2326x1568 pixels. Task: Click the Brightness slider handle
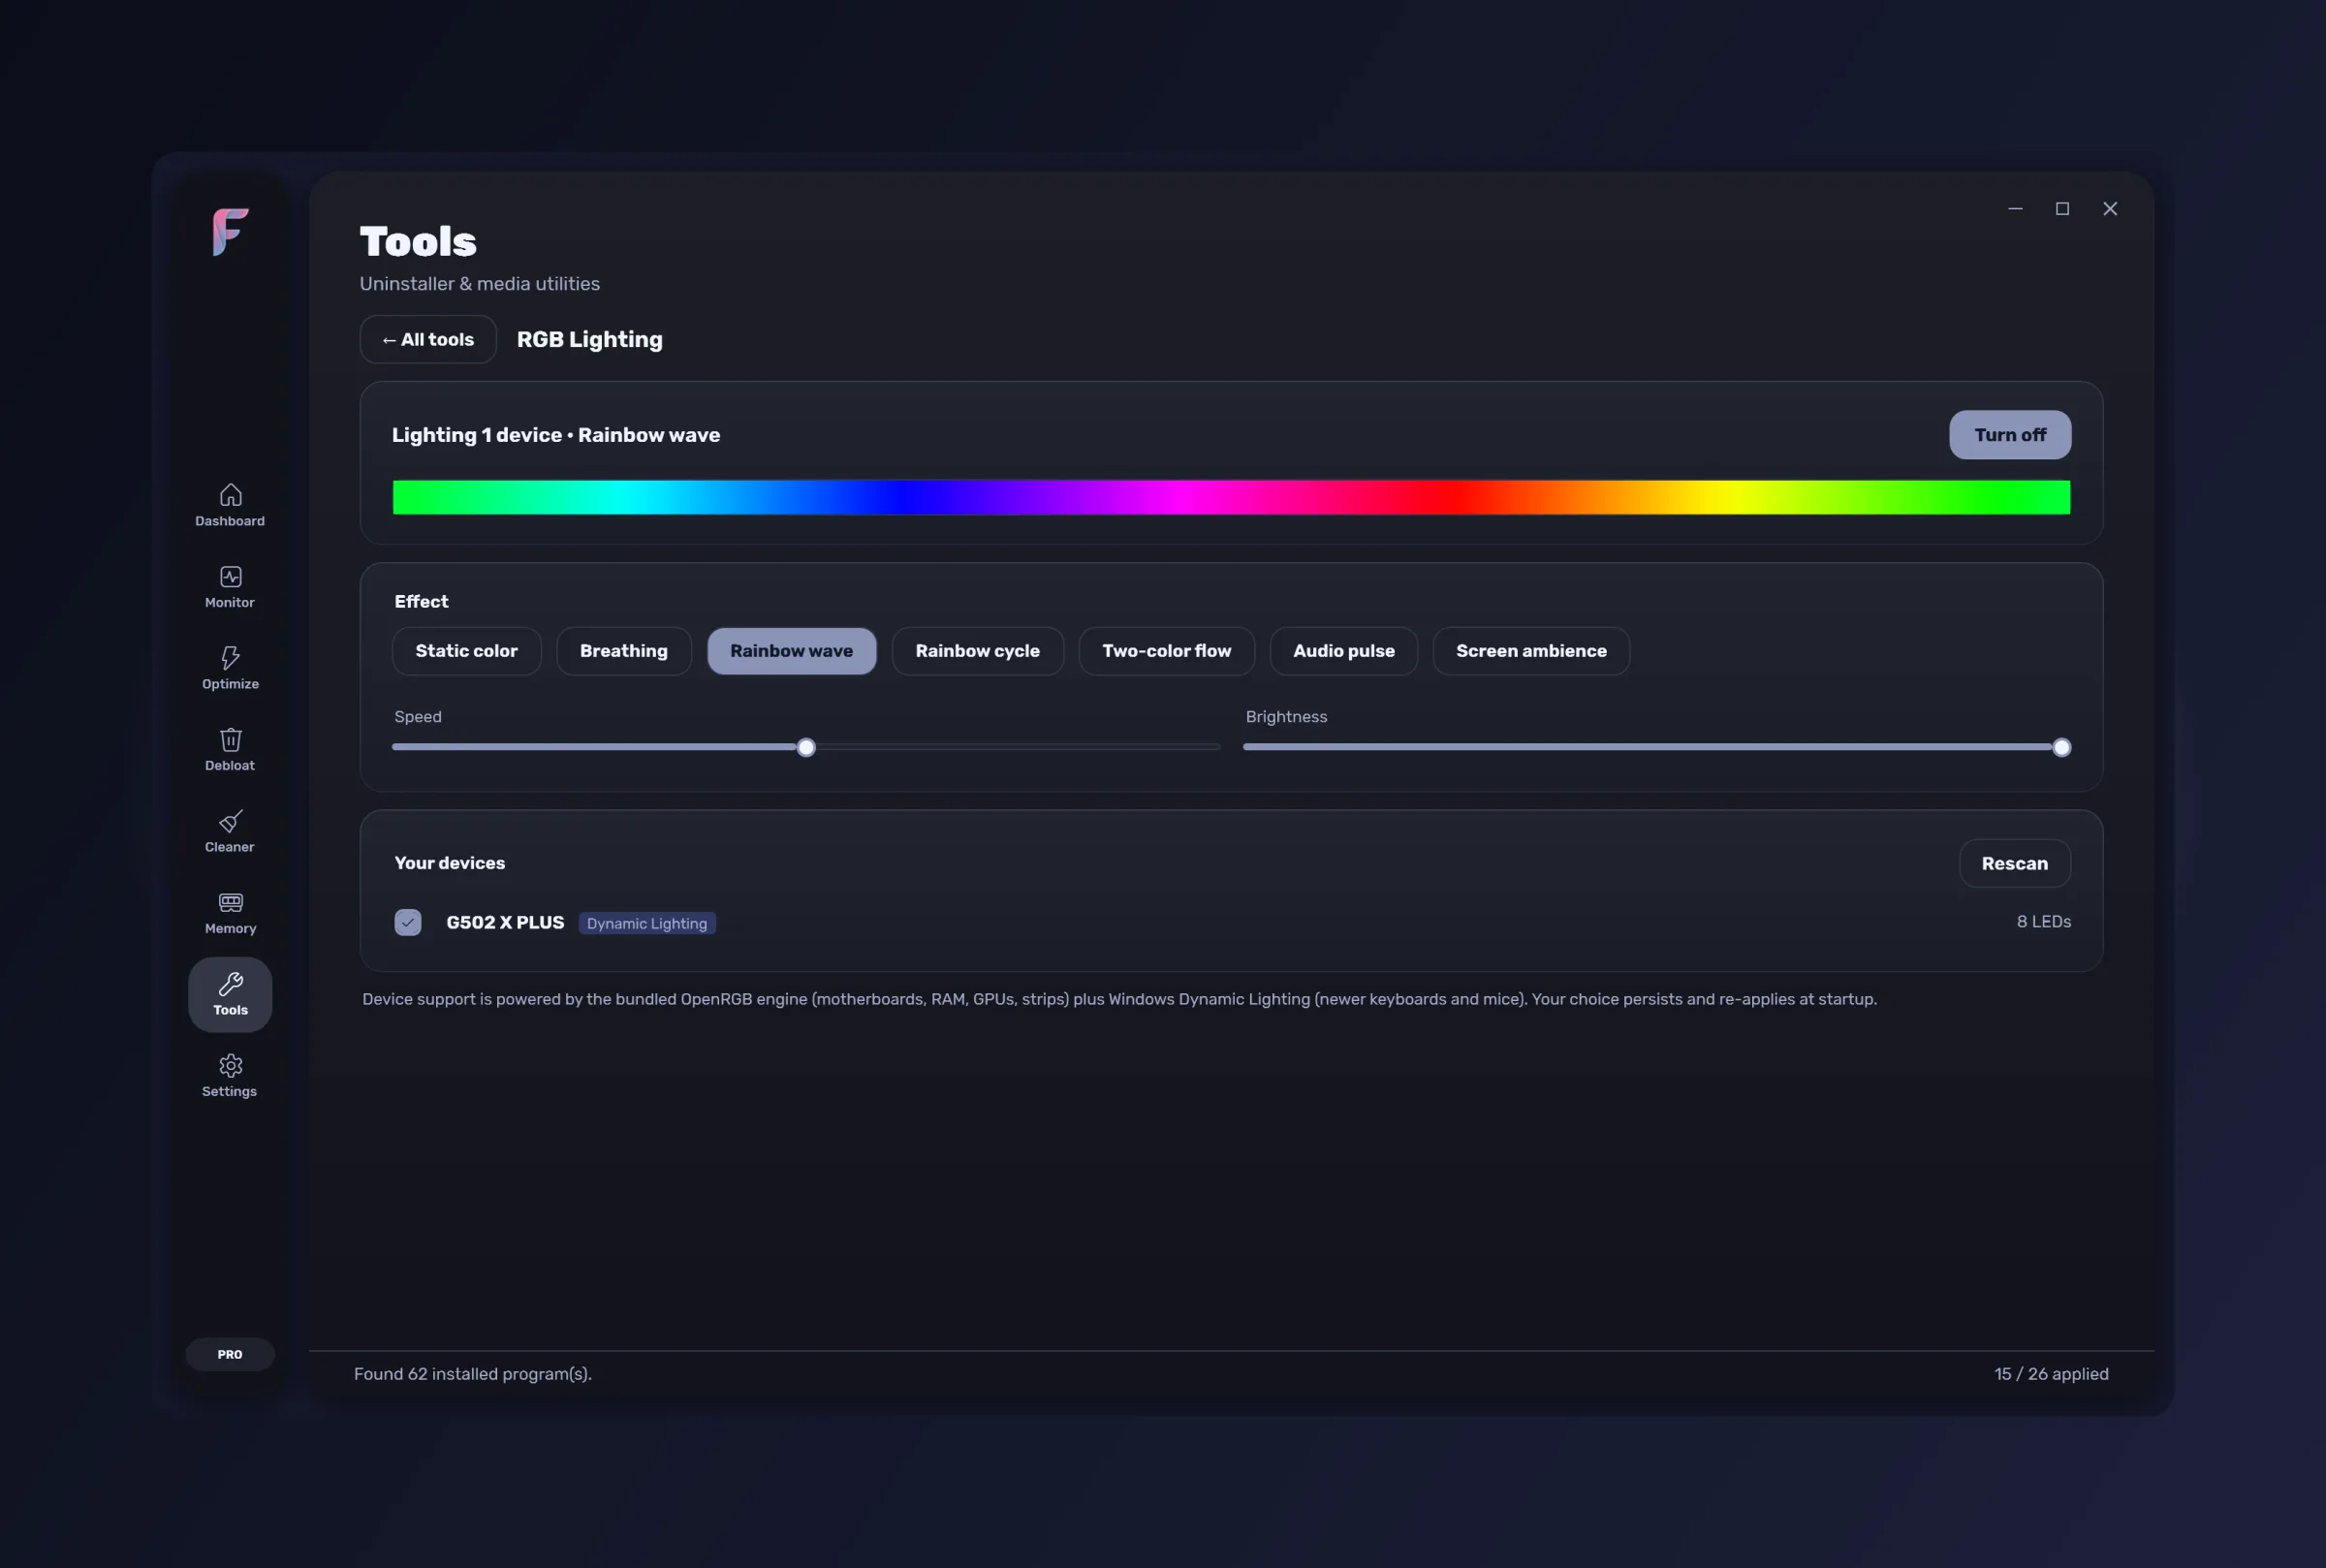pyautogui.click(x=2061, y=747)
